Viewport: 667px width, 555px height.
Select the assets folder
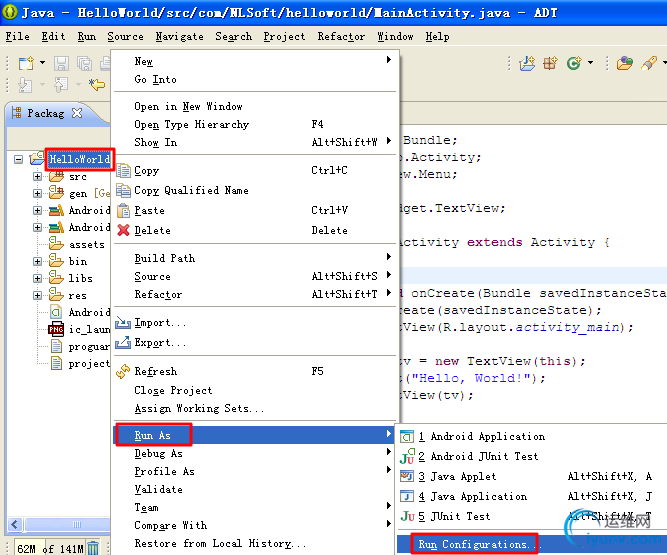(86, 245)
